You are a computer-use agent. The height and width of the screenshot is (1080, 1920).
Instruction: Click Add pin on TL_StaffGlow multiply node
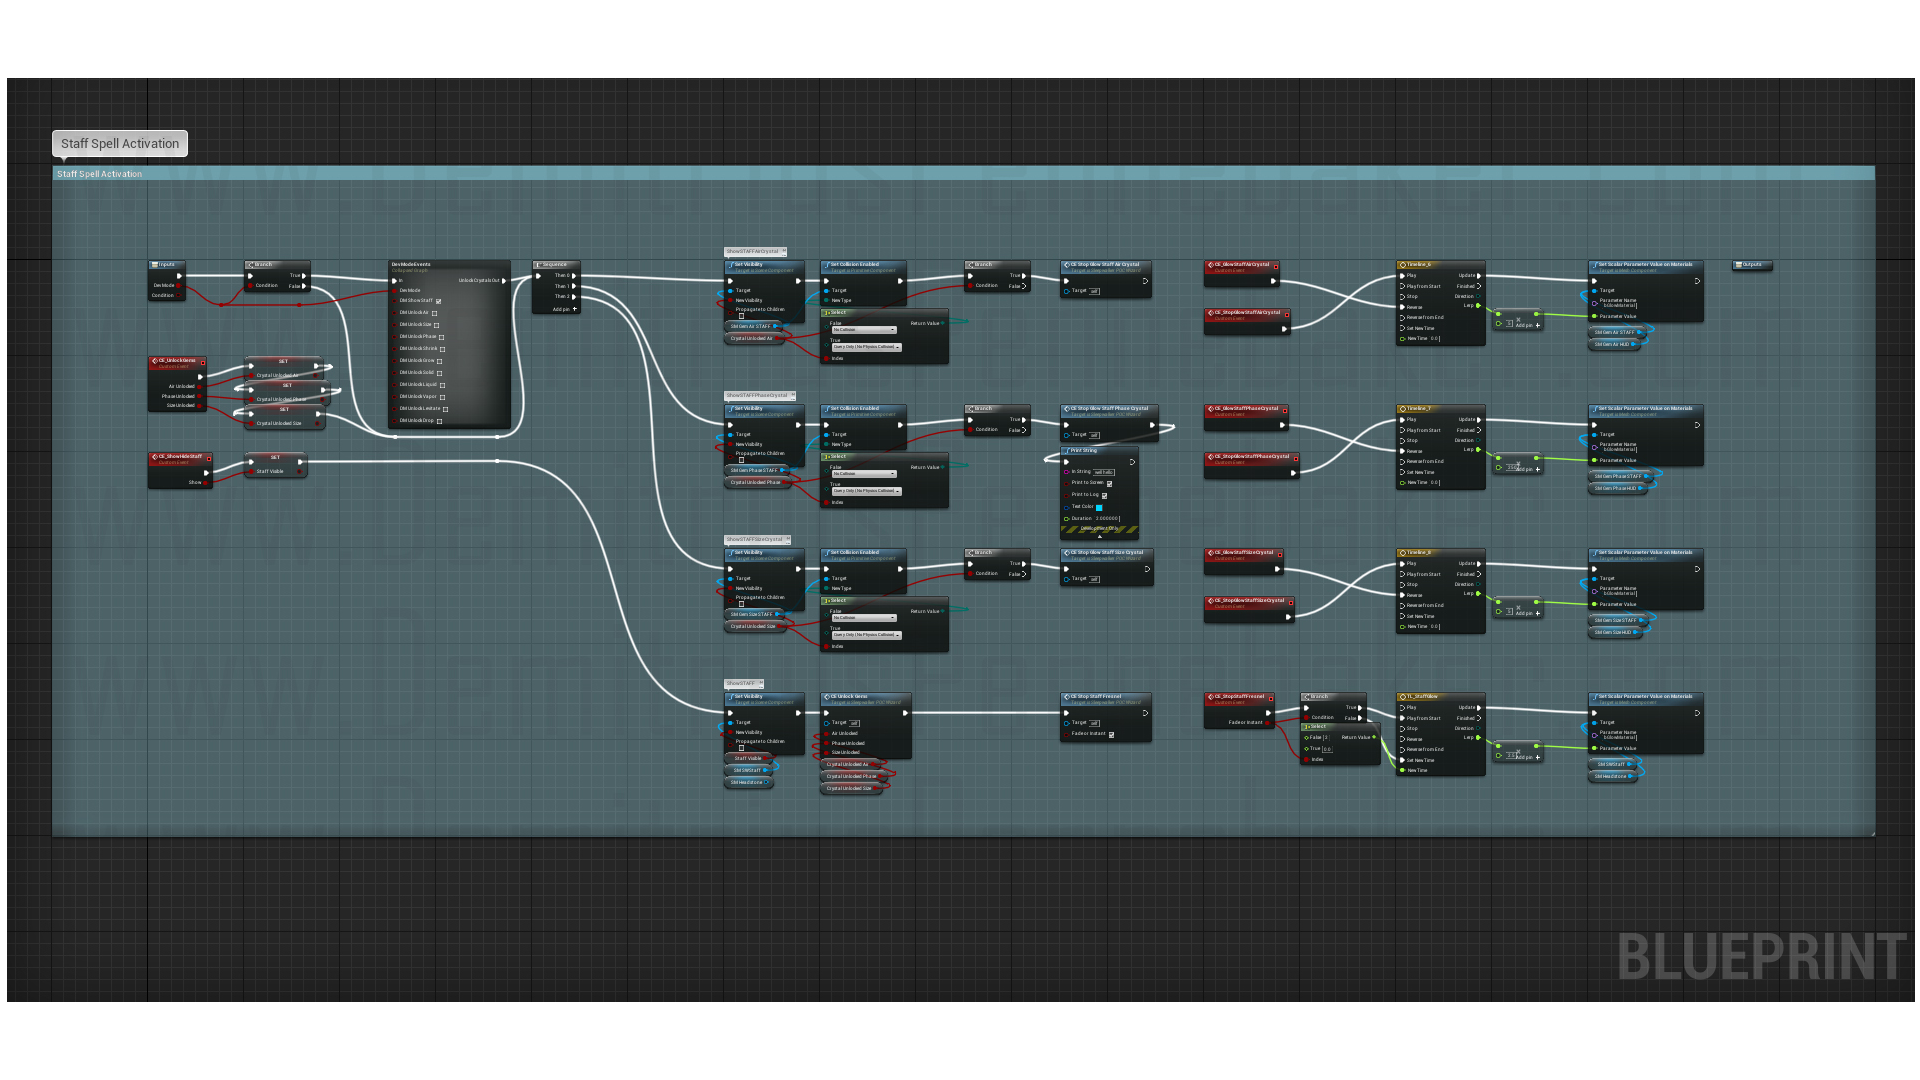pyautogui.click(x=1527, y=757)
